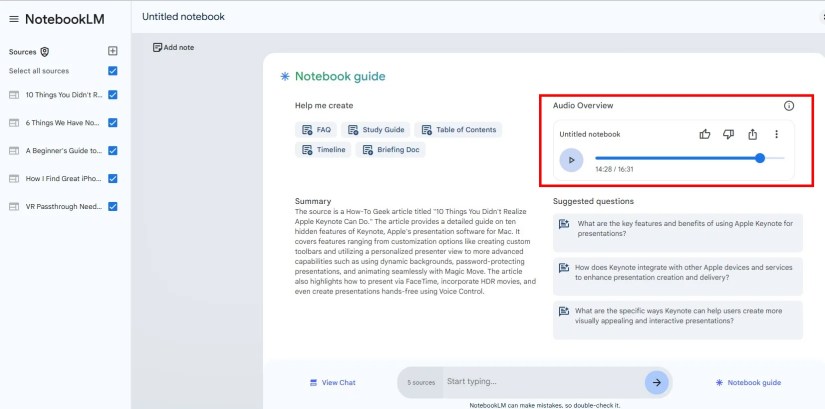Click the send arrow button
This screenshot has width=825, height=409.
pyautogui.click(x=657, y=383)
